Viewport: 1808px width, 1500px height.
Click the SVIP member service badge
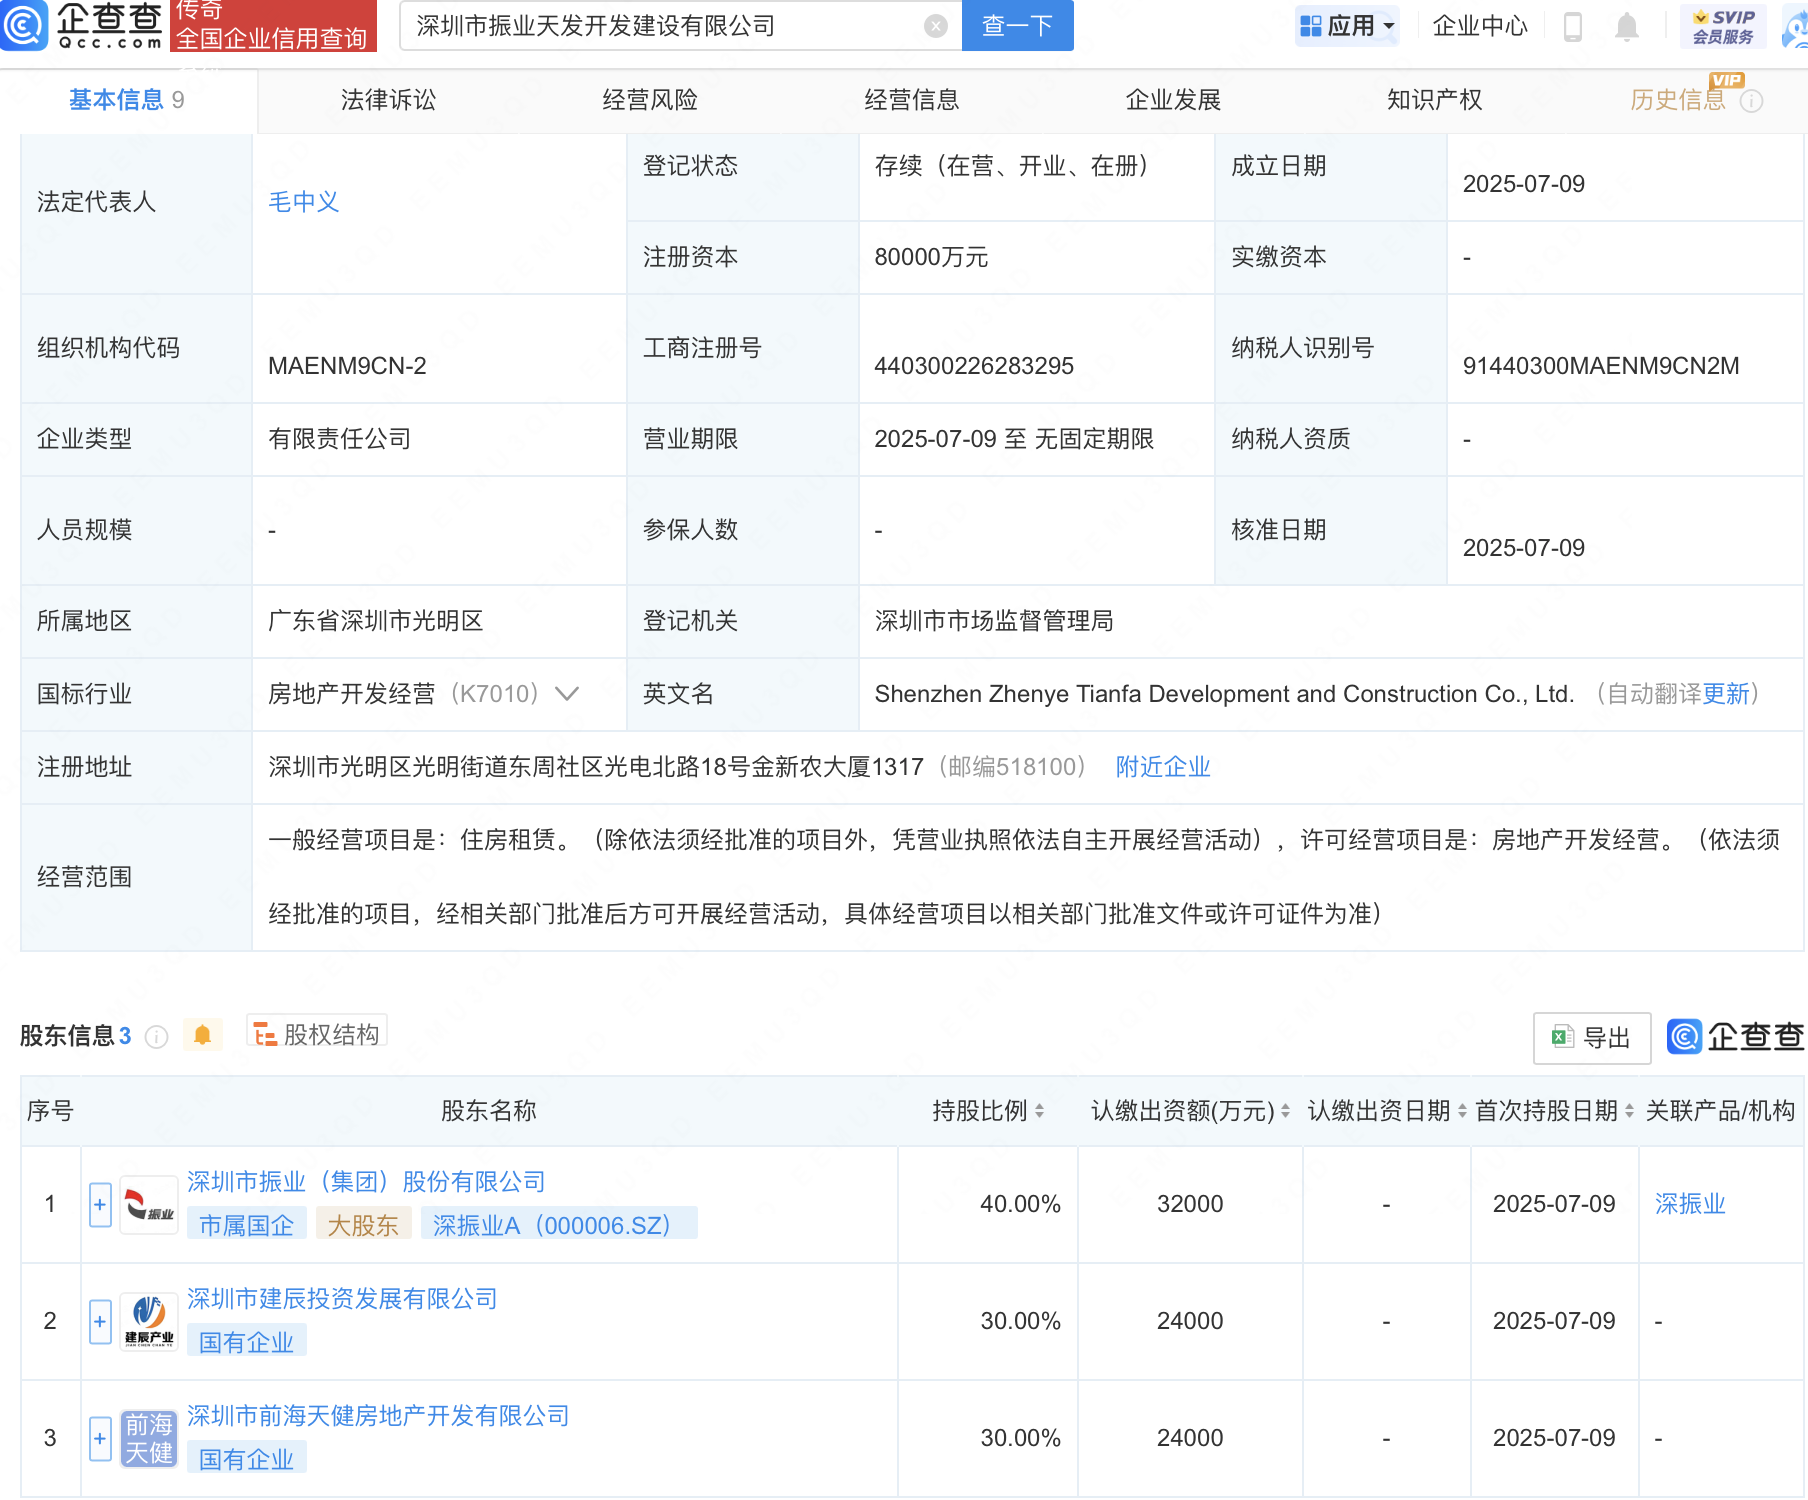[1723, 27]
